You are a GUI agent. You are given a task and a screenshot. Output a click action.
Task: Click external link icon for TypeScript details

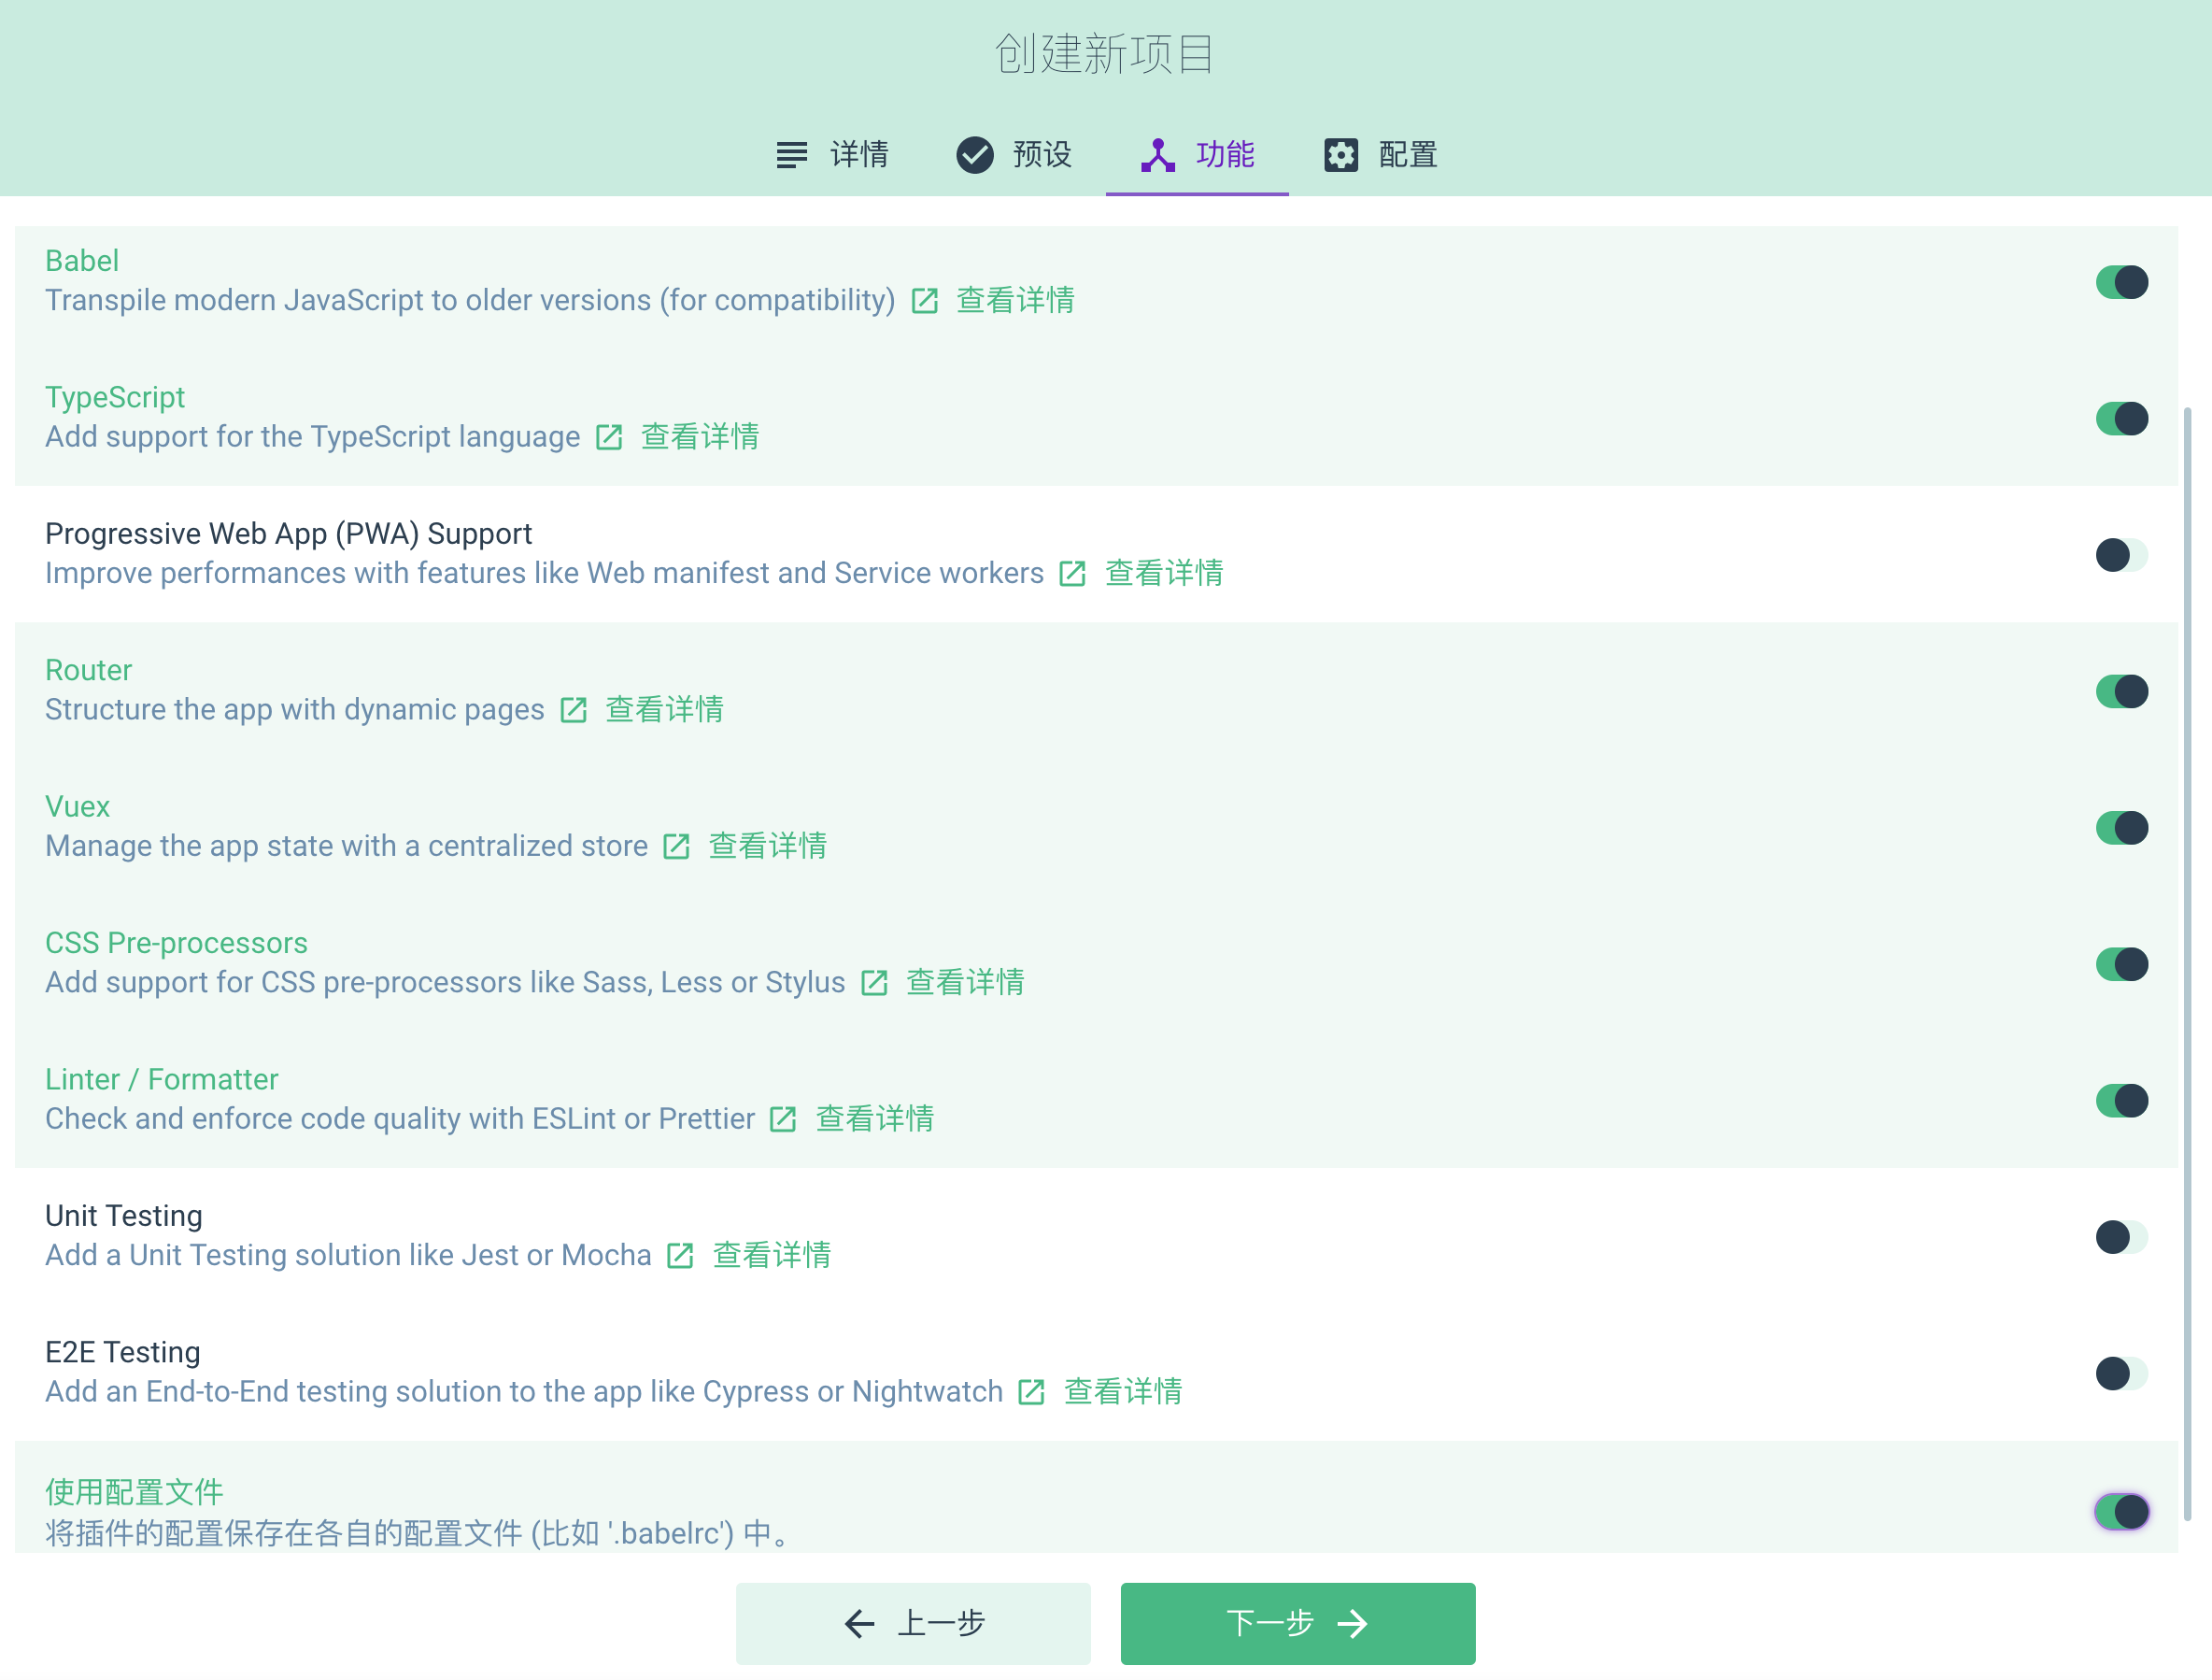609,438
